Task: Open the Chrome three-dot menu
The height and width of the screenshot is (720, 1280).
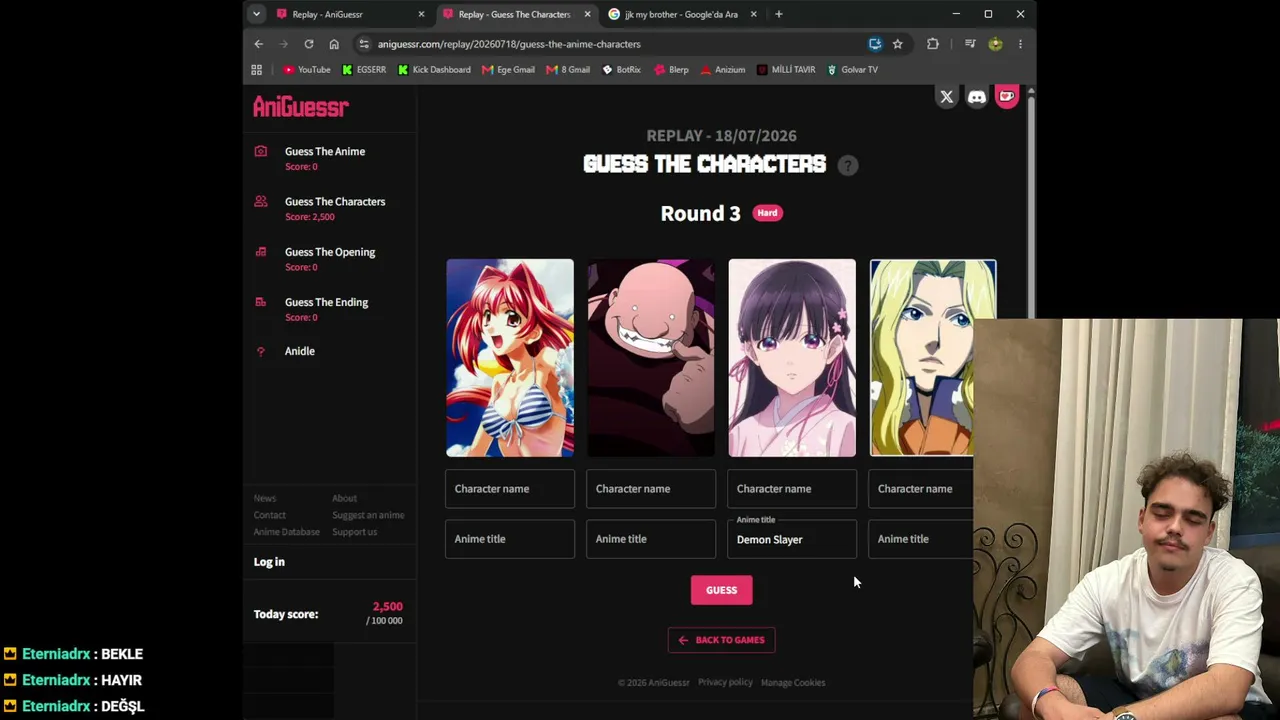Action: (1020, 44)
